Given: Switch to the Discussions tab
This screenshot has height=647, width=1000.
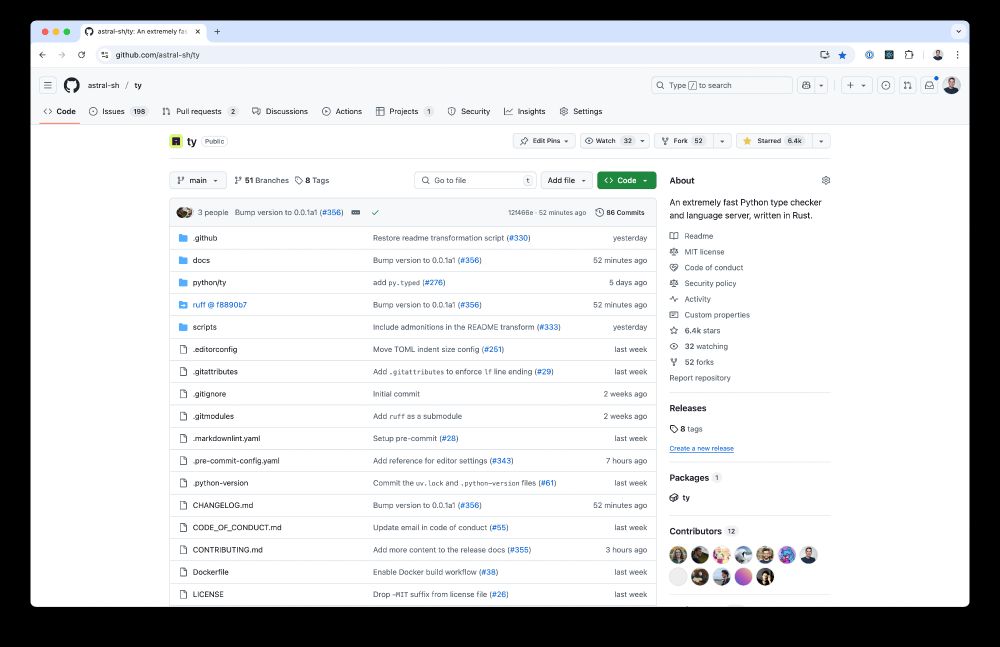Looking at the screenshot, I should click(280, 112).
